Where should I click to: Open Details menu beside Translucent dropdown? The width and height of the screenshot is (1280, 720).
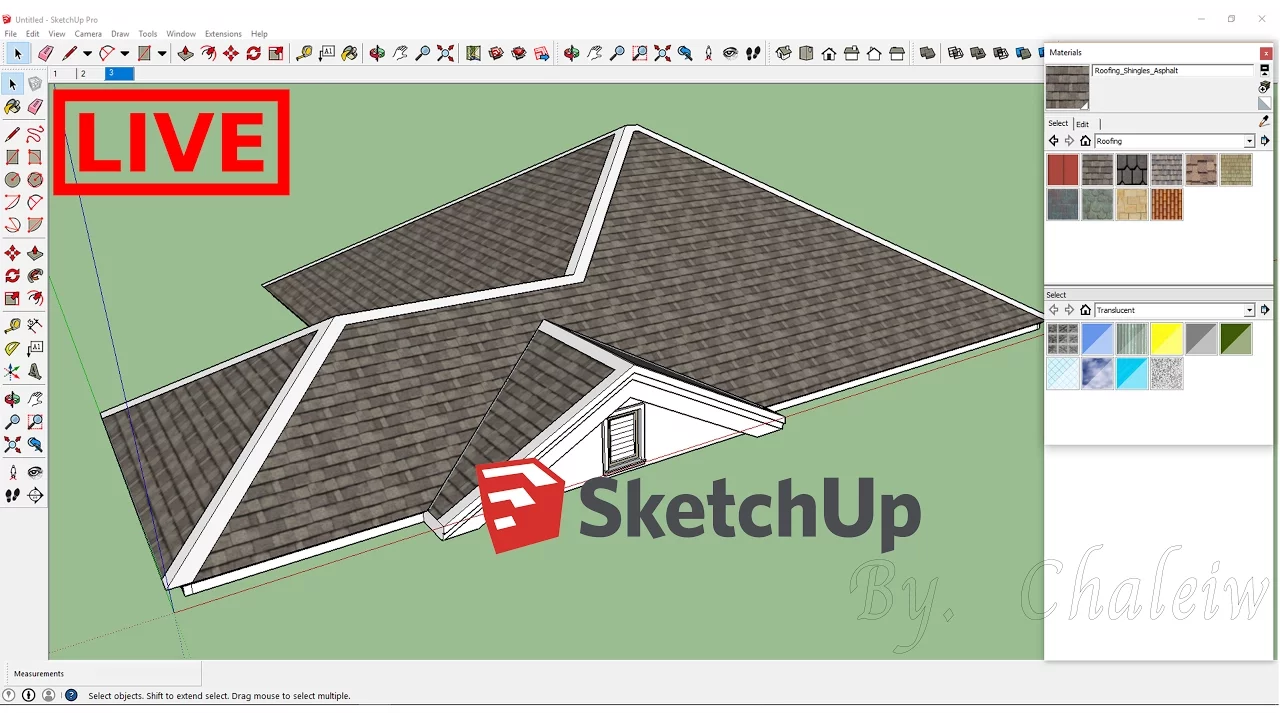click(1265, 310)
